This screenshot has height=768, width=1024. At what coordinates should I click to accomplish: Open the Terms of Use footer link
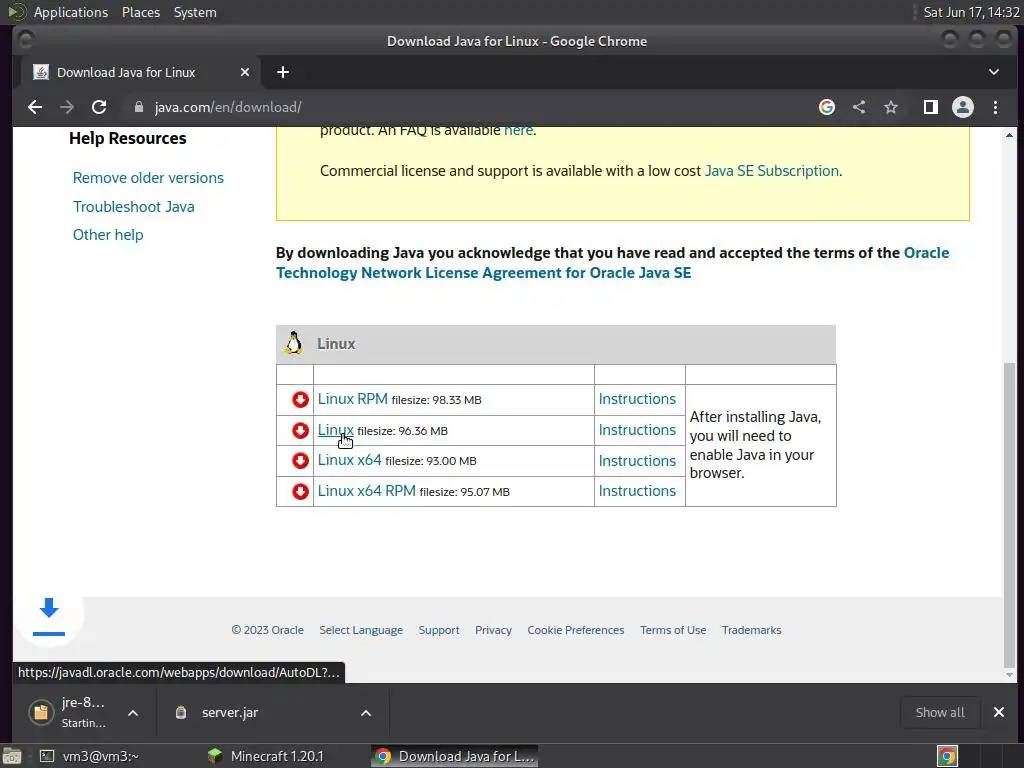tap(673, 630)
